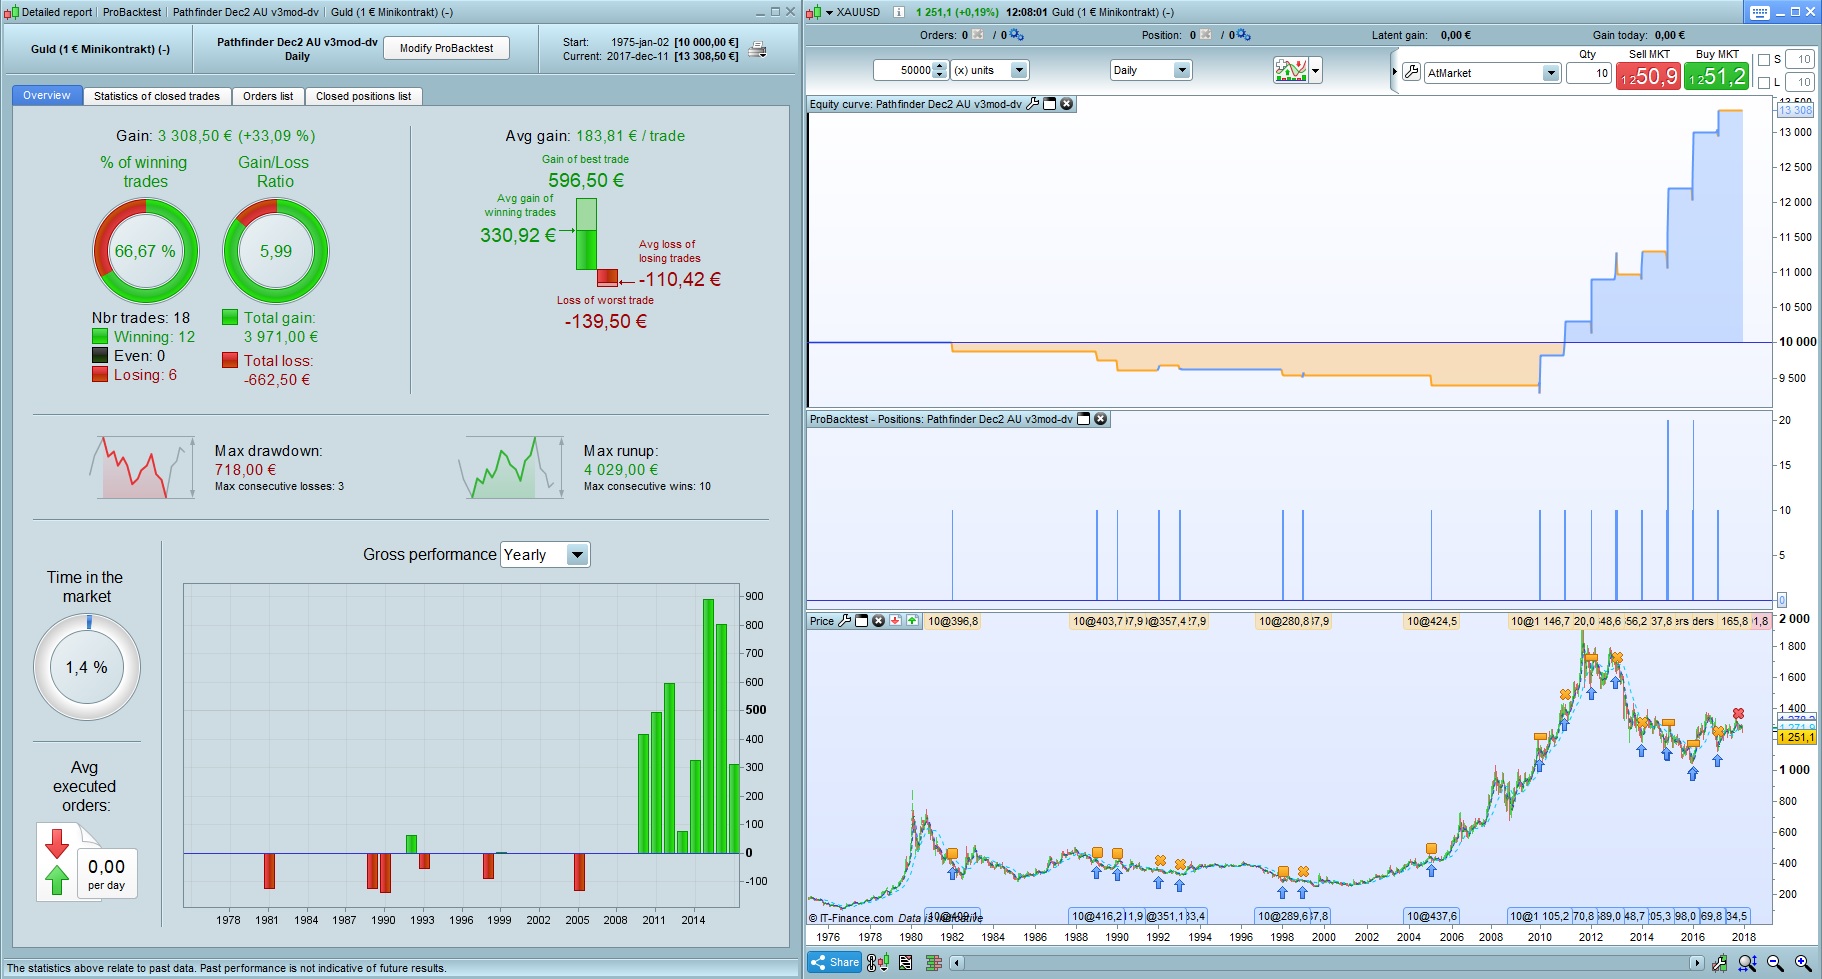Click the worst trade loss -139,50 €
Viewport: 1822px width, 979px height.
click(606, 322)
